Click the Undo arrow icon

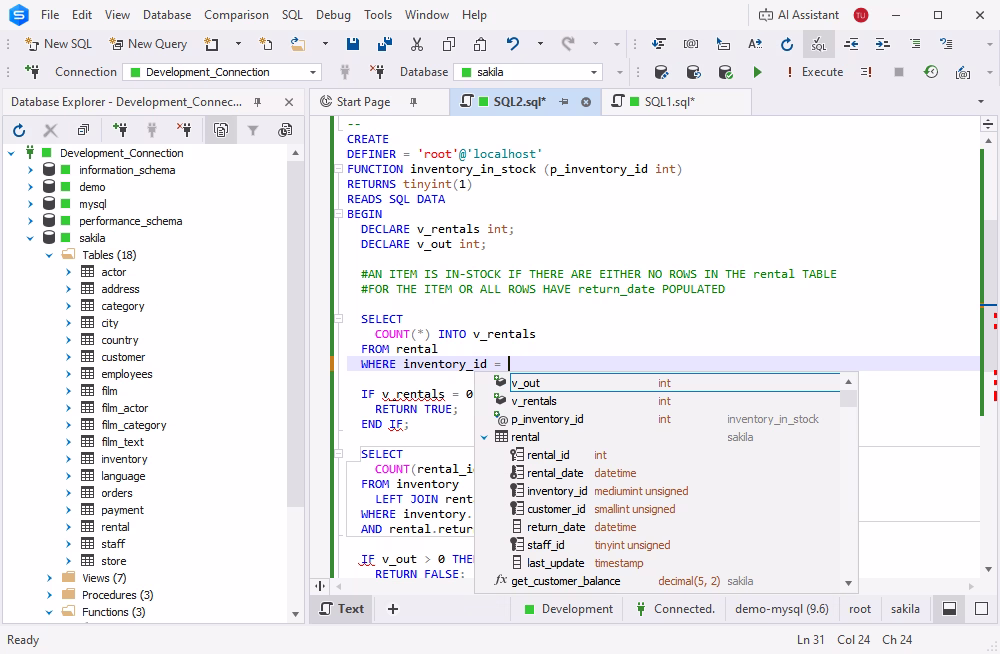tap(513, 44)
